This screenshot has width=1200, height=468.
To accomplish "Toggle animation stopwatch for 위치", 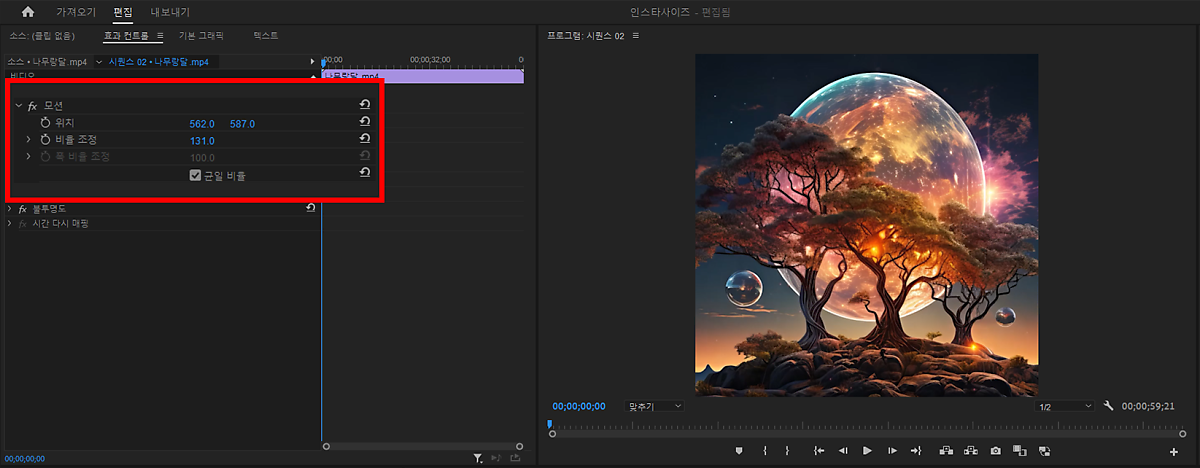I will coord(45,122).
